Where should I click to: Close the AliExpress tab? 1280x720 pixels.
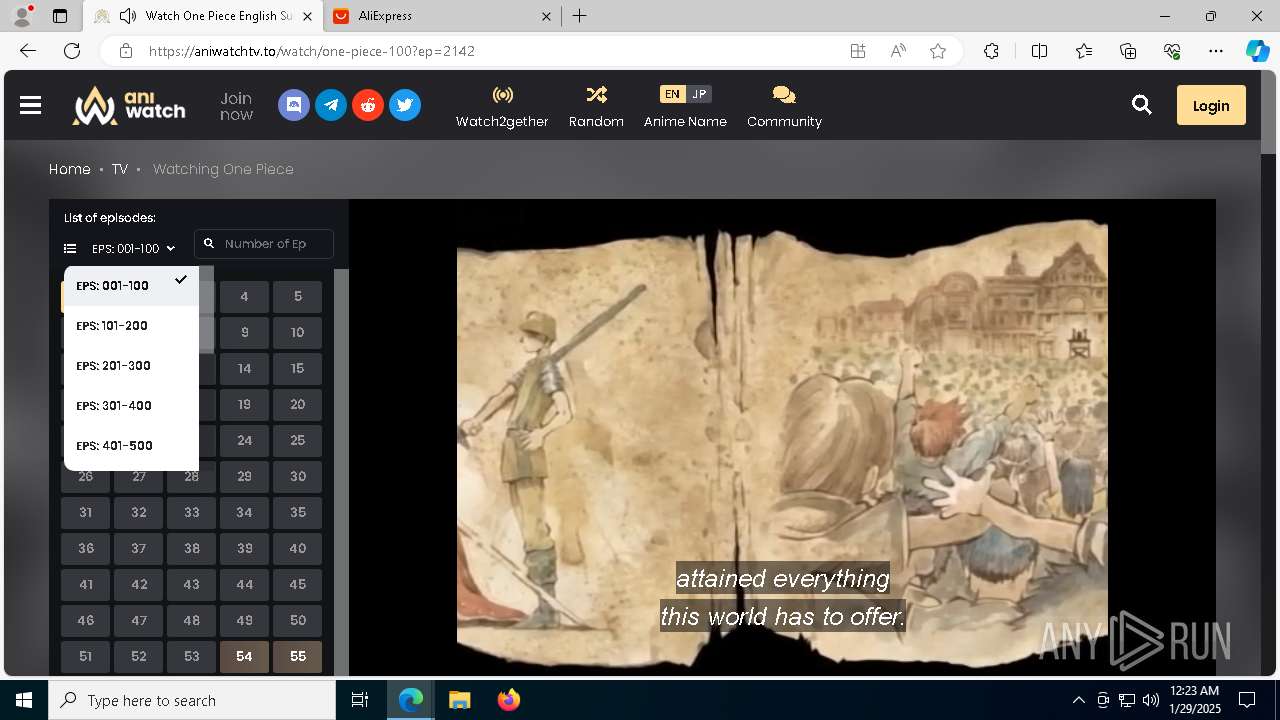click(546, 16)
